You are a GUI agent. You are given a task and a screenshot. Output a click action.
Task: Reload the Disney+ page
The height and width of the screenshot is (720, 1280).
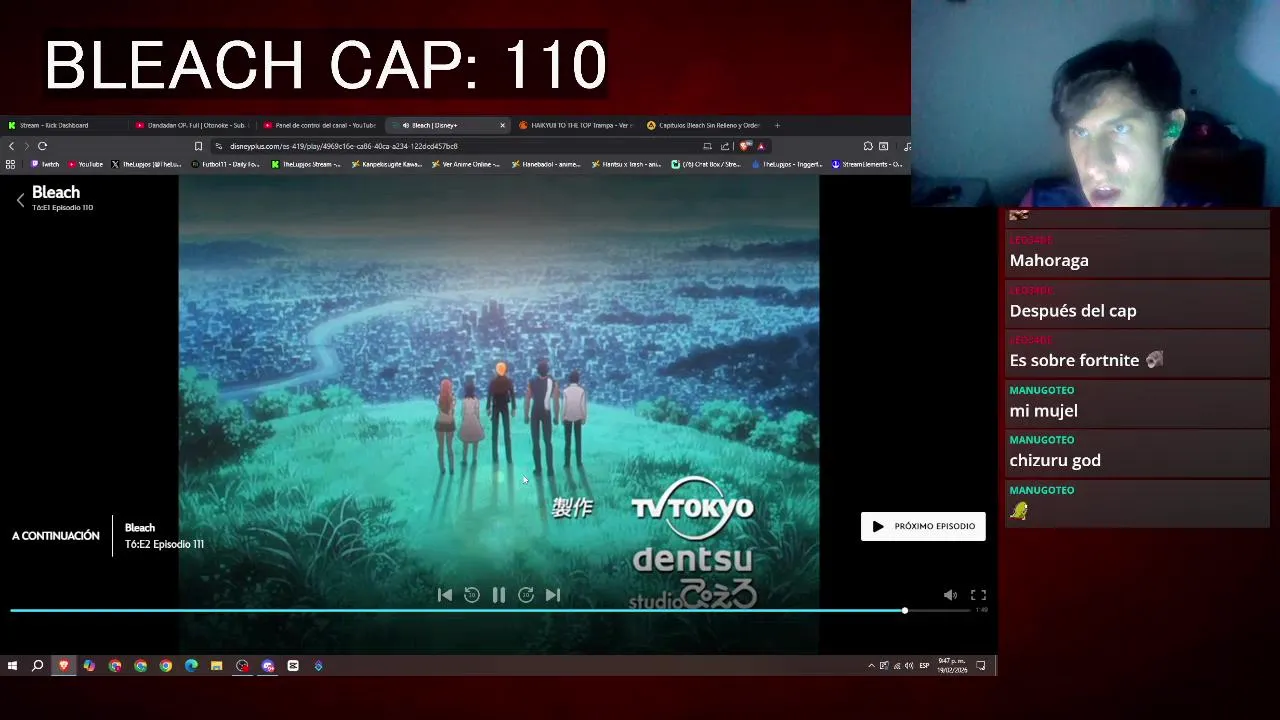click(42, 146)
